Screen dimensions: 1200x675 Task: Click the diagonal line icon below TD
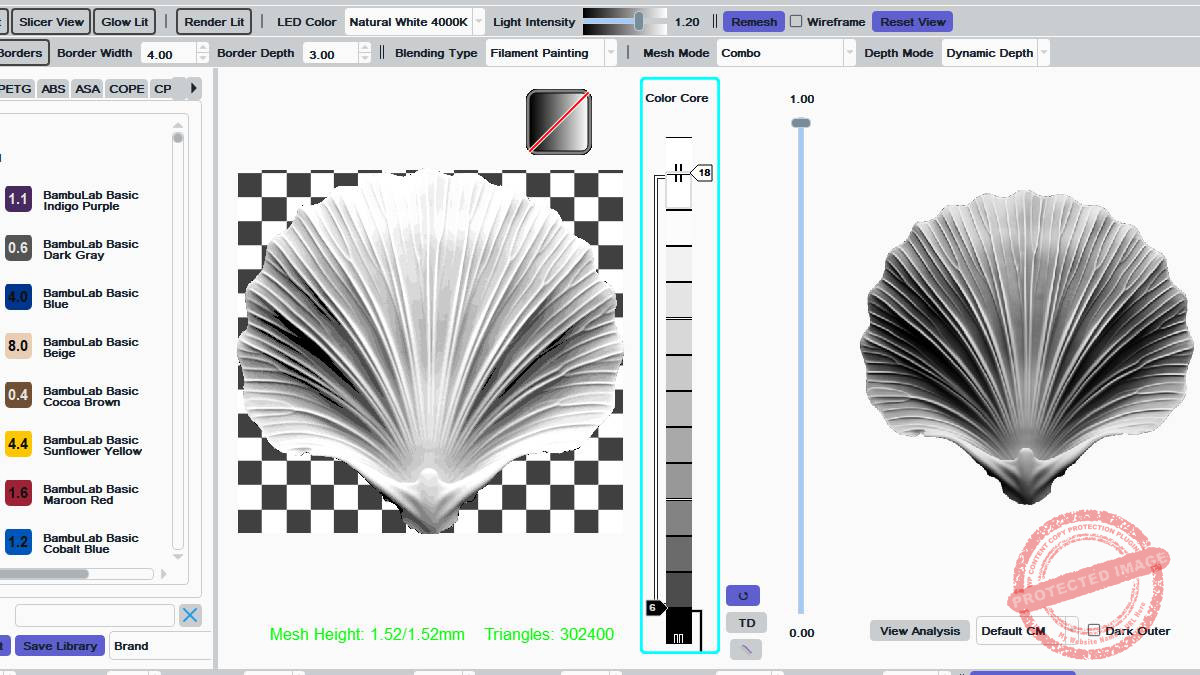pyautogui.click(x=746, y=650)
